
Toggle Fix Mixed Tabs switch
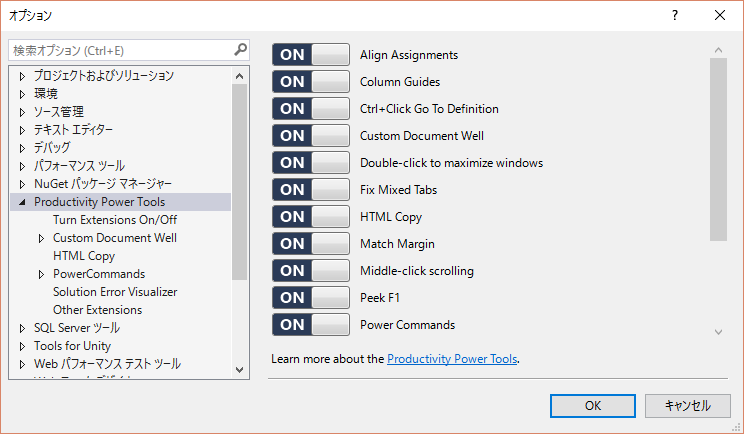pos(311,190)
